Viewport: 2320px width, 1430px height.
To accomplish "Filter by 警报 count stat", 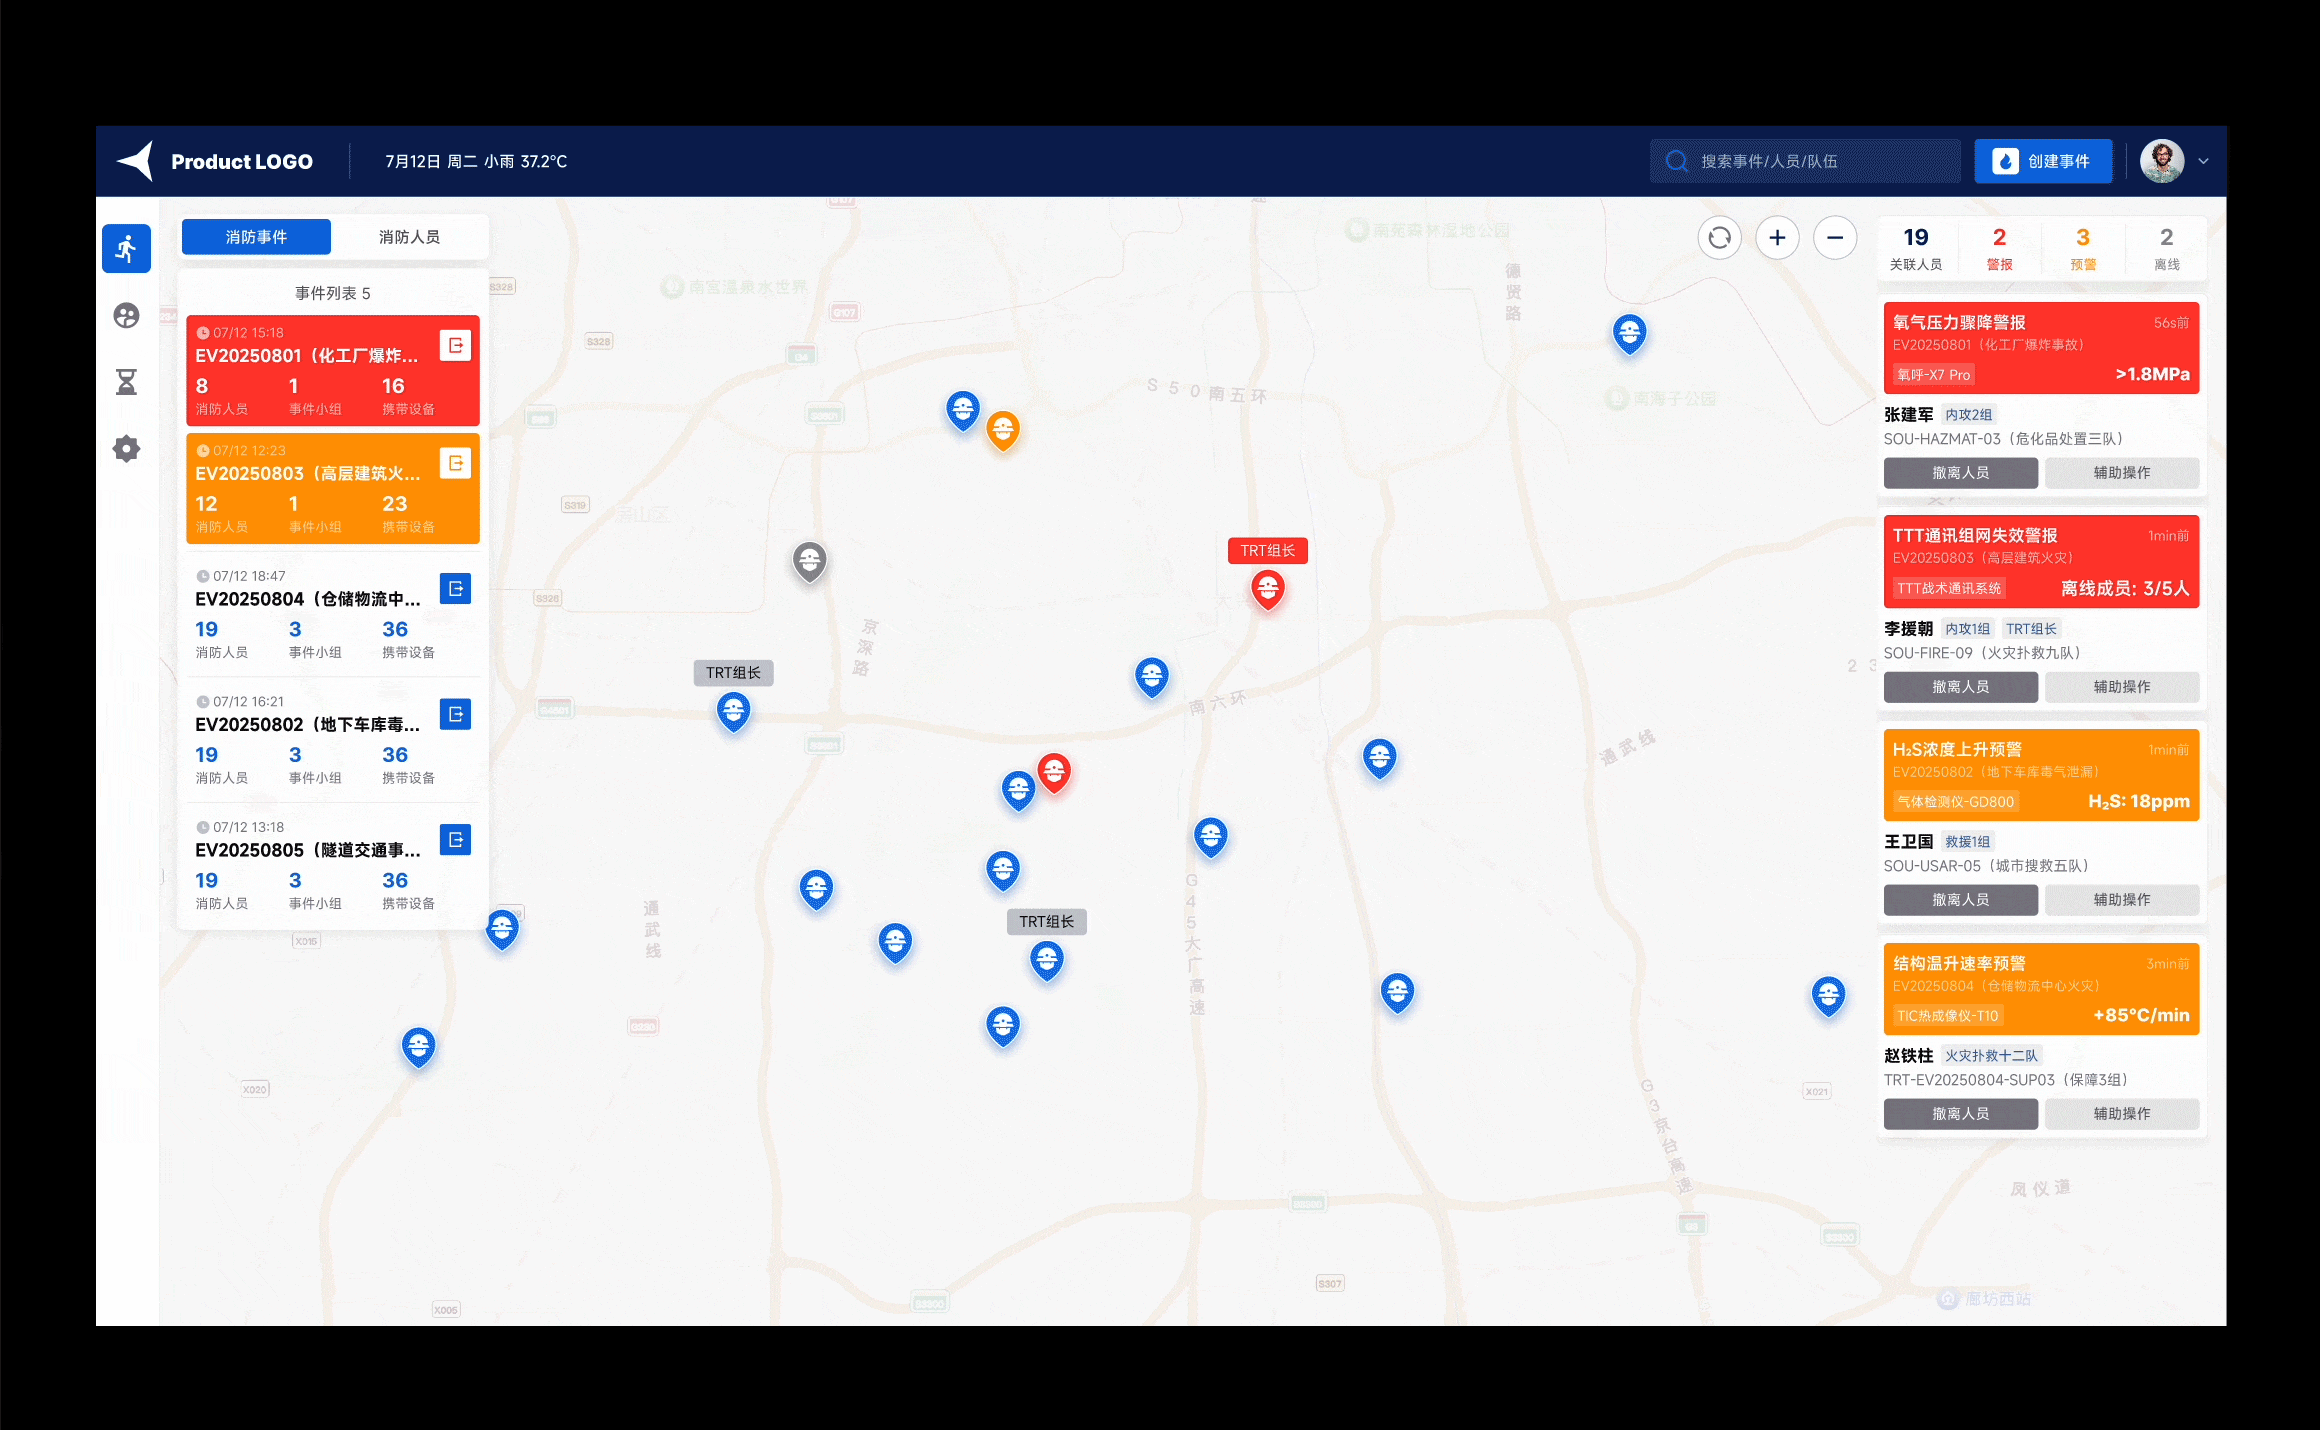I will pos(1999,248).
